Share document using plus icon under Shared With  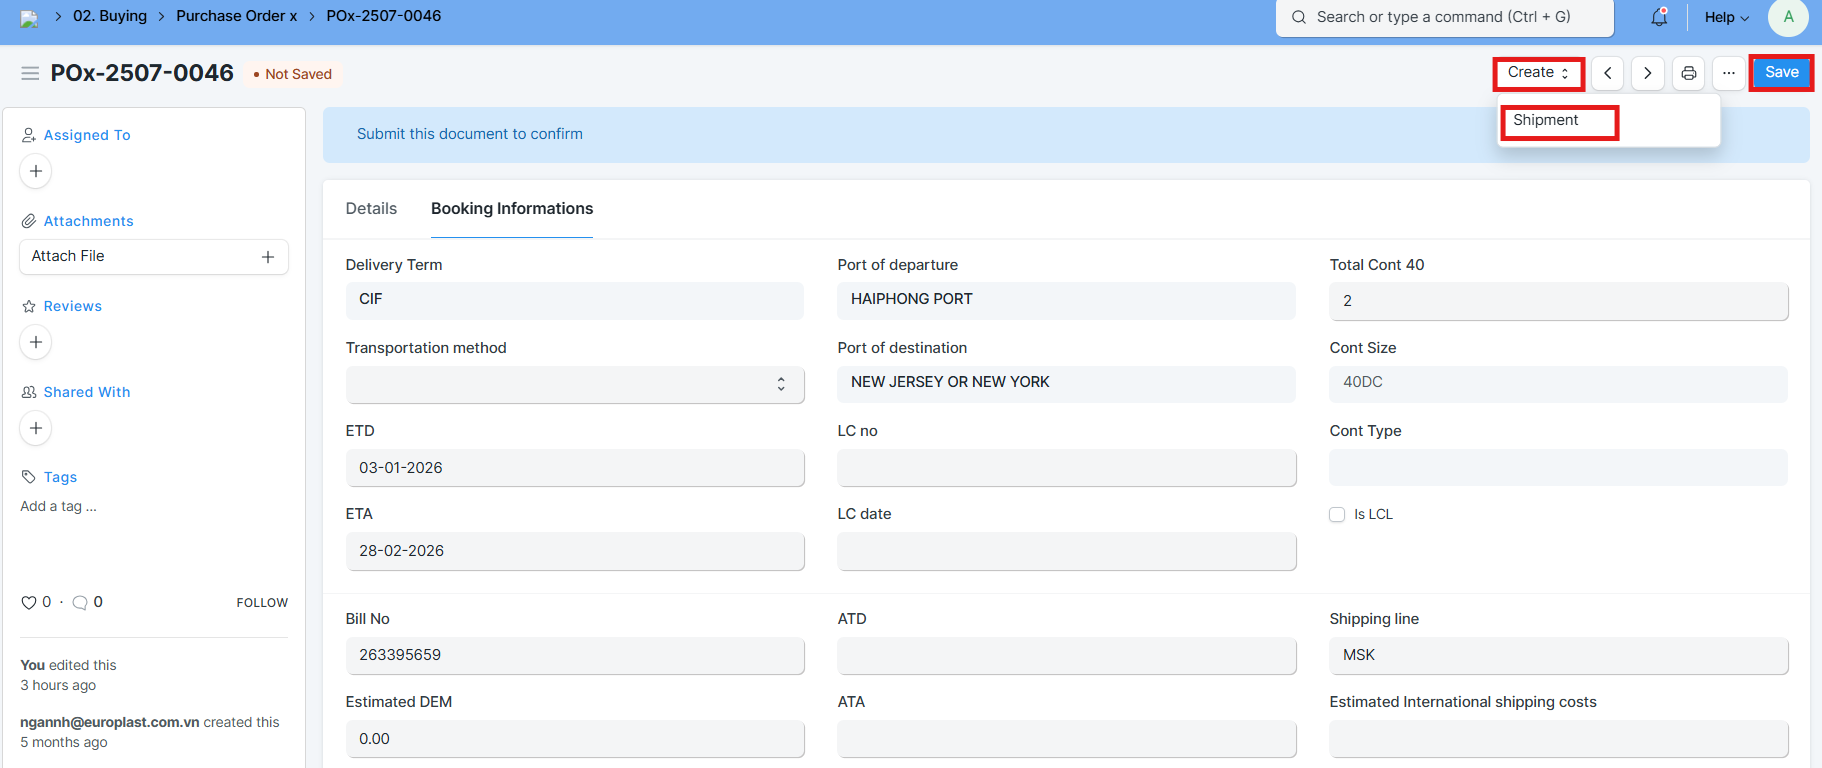[36, 428]
